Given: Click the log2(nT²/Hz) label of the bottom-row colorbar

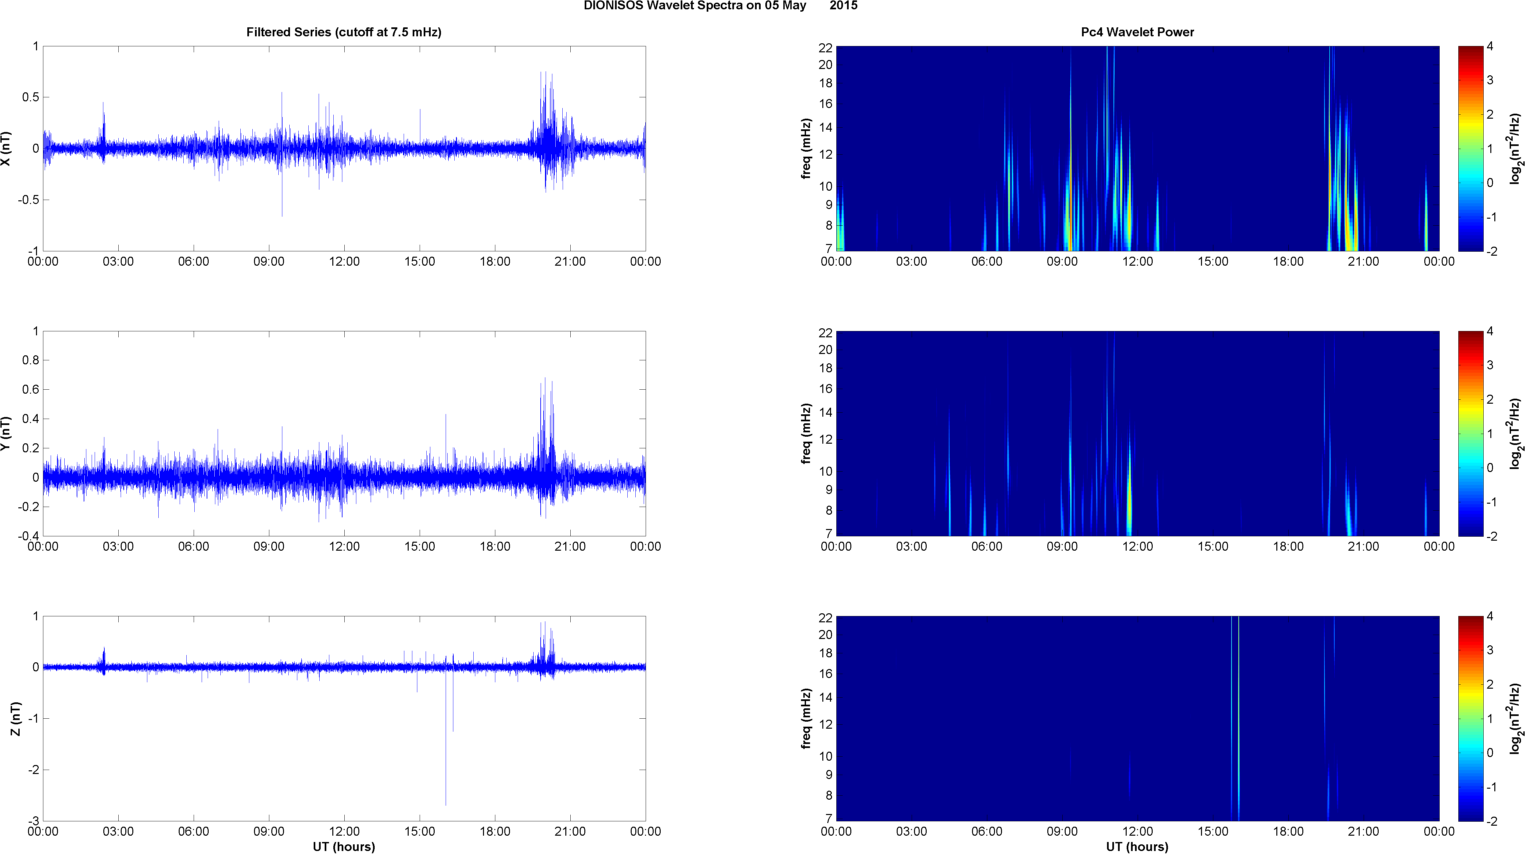Looking at the screenshot, I should [x=1516, y=718].
